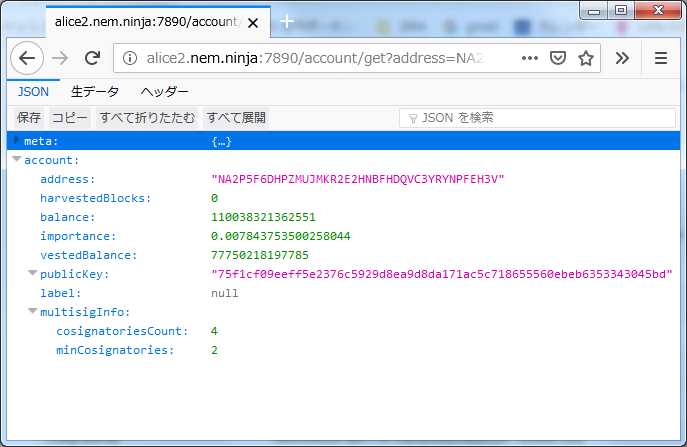Collapse the publicKey value
687x447 pixels.
[x=32, y=273]
